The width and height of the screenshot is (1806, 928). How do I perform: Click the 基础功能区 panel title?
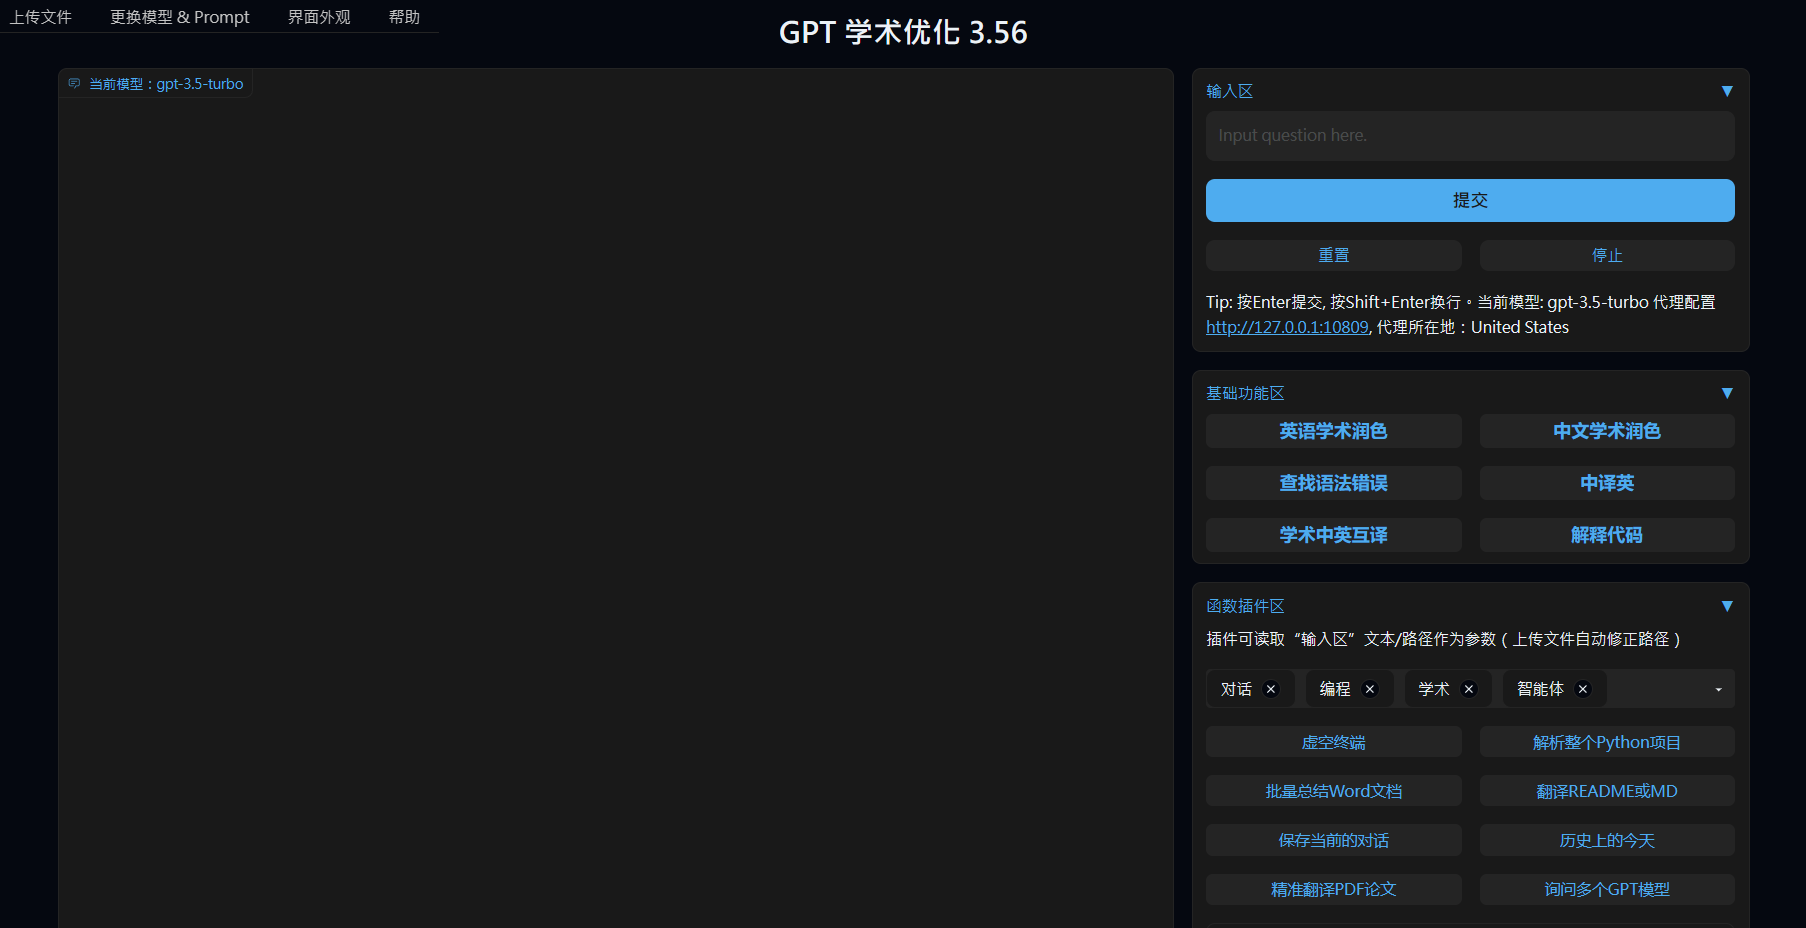[x=1245, y=393]
